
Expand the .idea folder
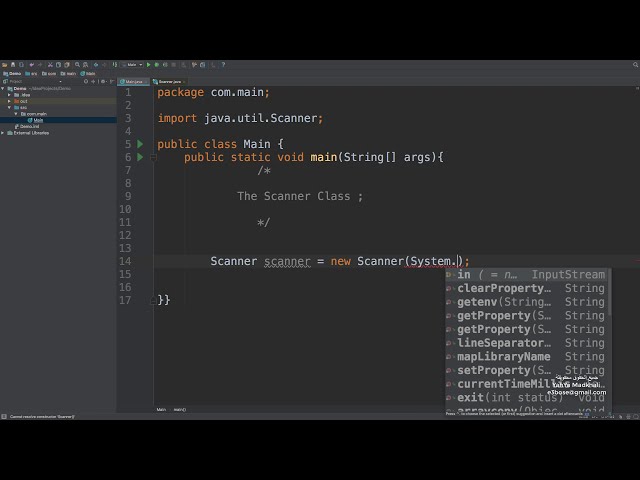(x=9, y=95)
